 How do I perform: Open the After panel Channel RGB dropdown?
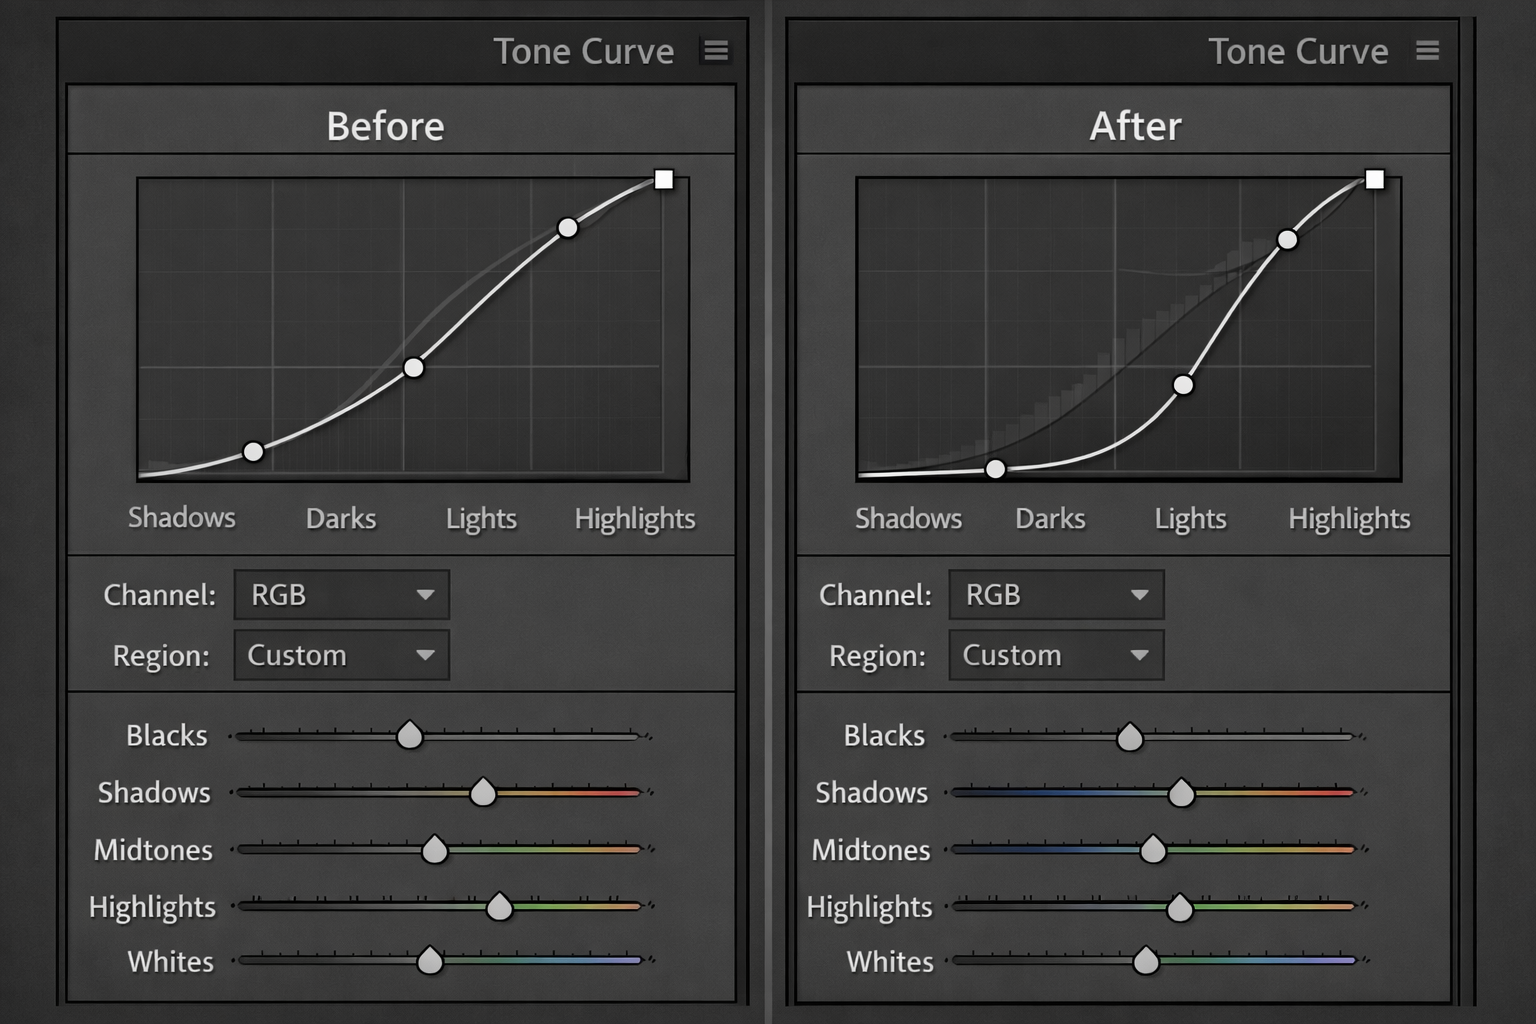click(x=1056, y=595)
